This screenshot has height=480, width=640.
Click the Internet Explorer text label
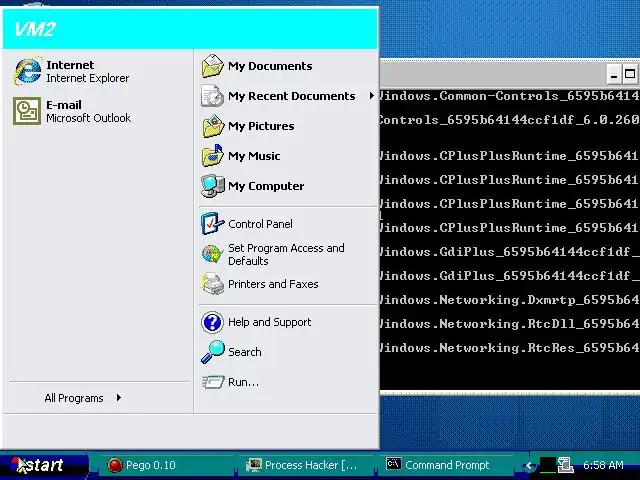tap(87, 78)
